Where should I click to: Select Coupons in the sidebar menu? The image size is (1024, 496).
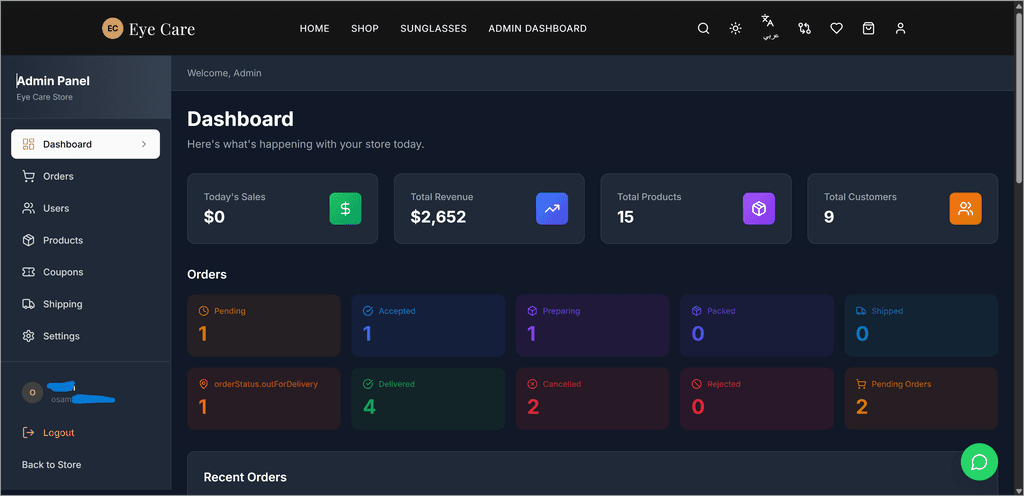pyautogui.click(x=86, y=272)
